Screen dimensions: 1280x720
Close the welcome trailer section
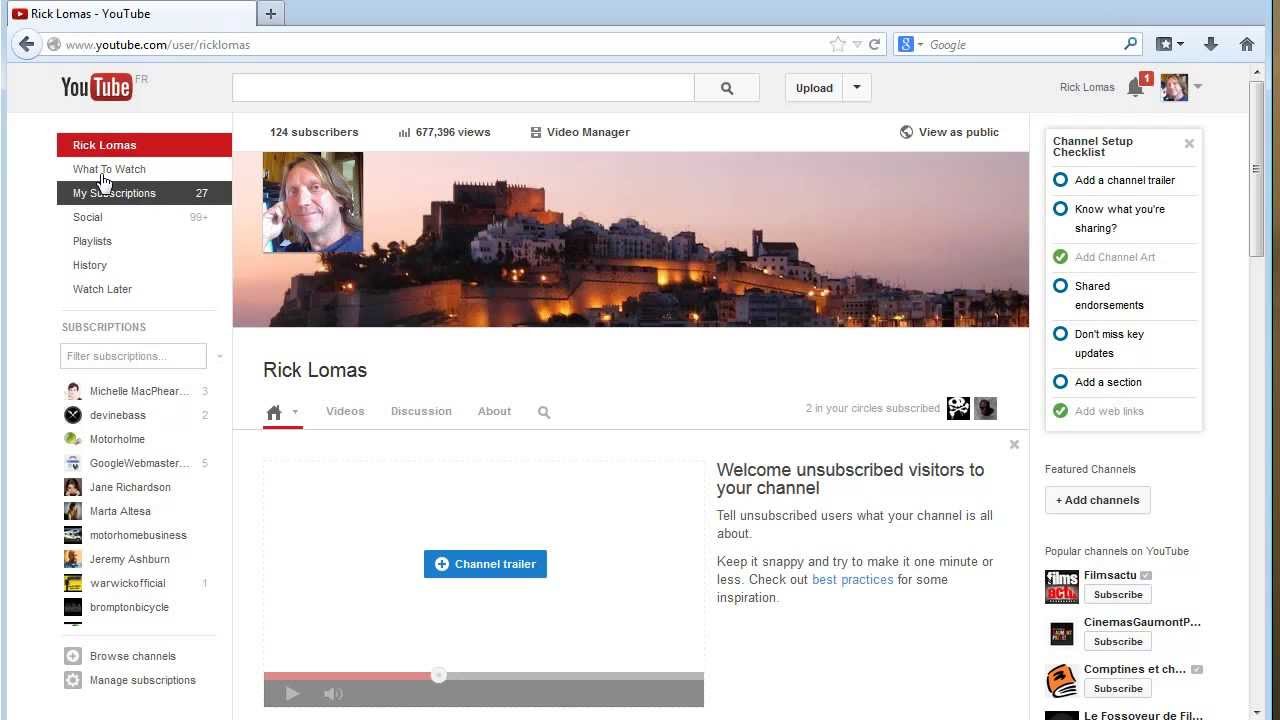1014,444
